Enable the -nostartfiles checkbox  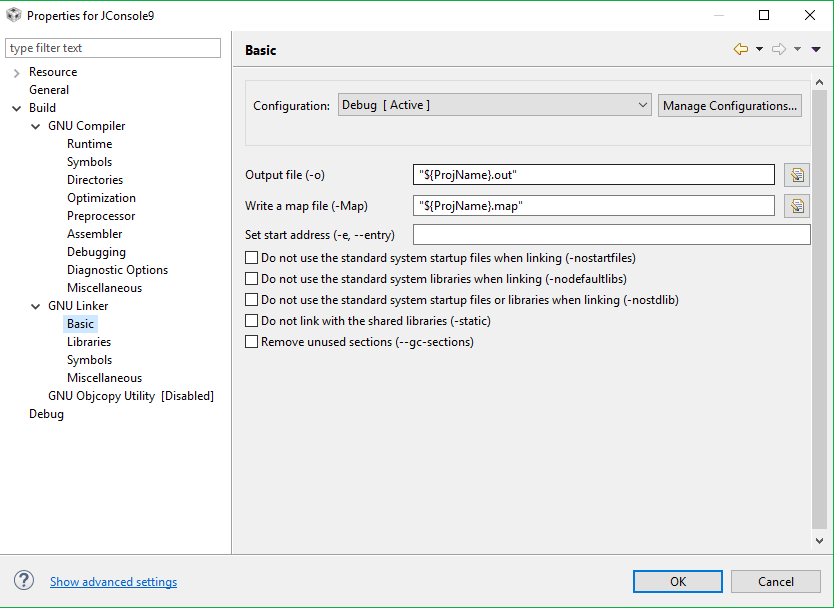[252, 258]
